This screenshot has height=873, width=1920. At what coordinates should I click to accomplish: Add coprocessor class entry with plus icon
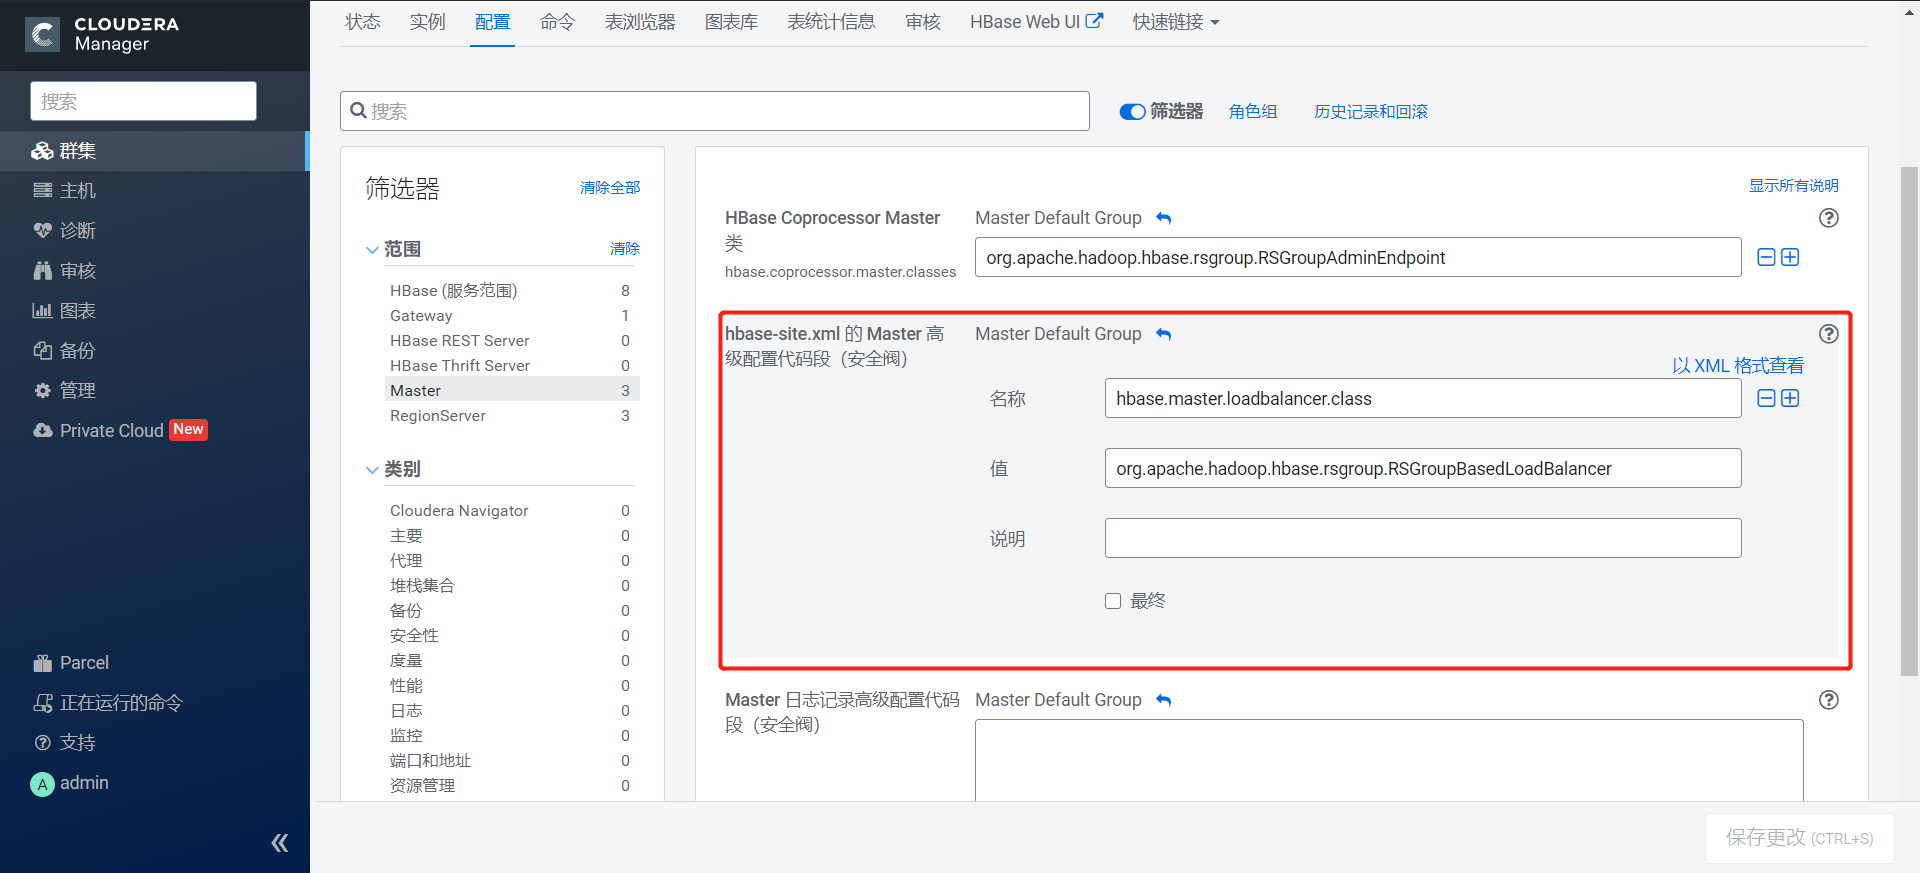pyautogui.click(x=1790, y=257)
